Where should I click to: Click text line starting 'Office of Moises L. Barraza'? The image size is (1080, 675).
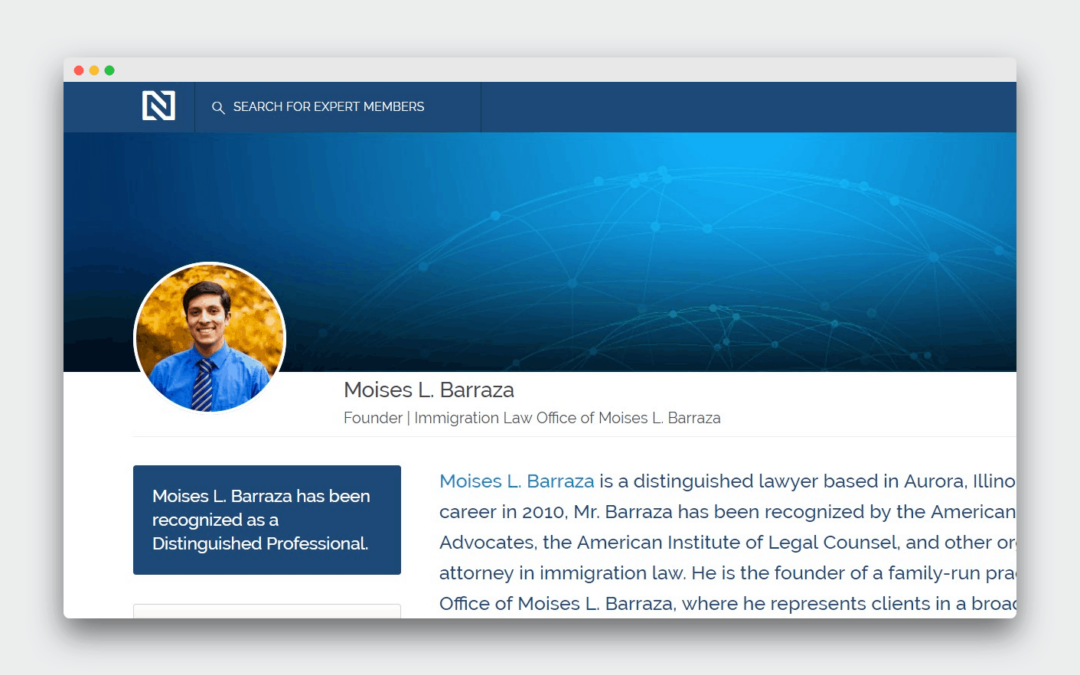727,603
